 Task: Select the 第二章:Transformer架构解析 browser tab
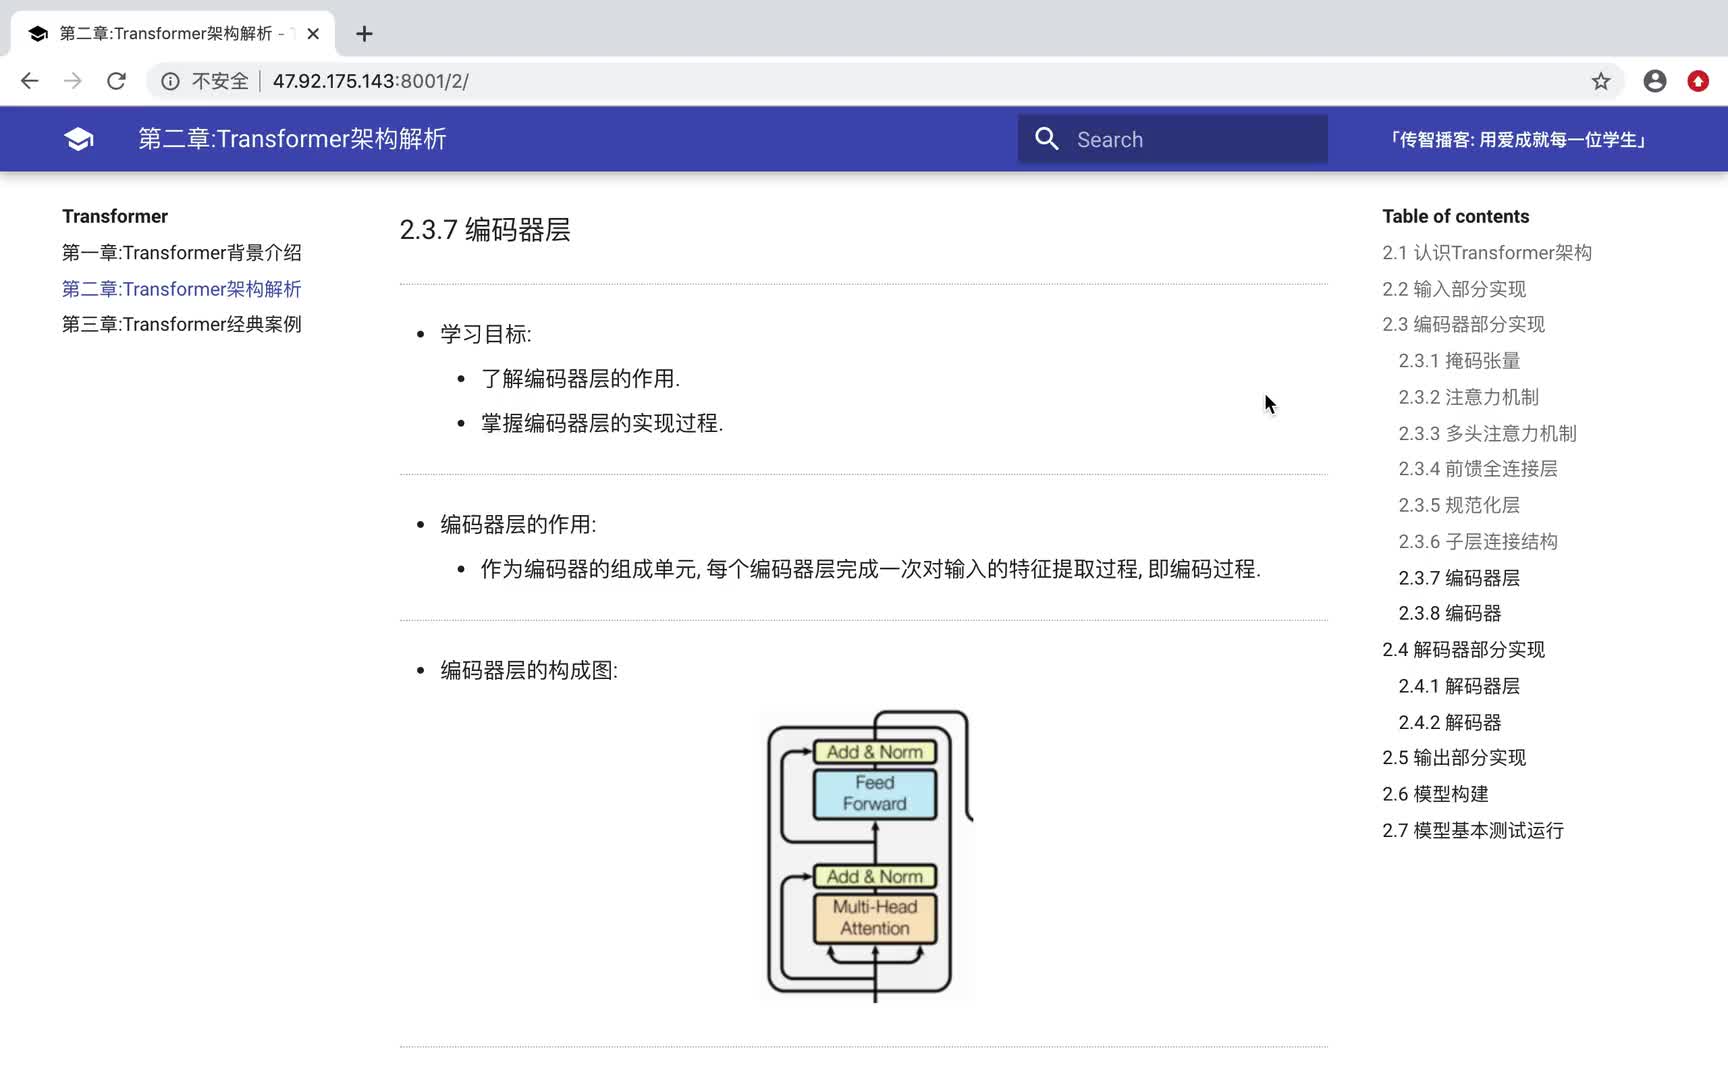(x=172, y=34)
